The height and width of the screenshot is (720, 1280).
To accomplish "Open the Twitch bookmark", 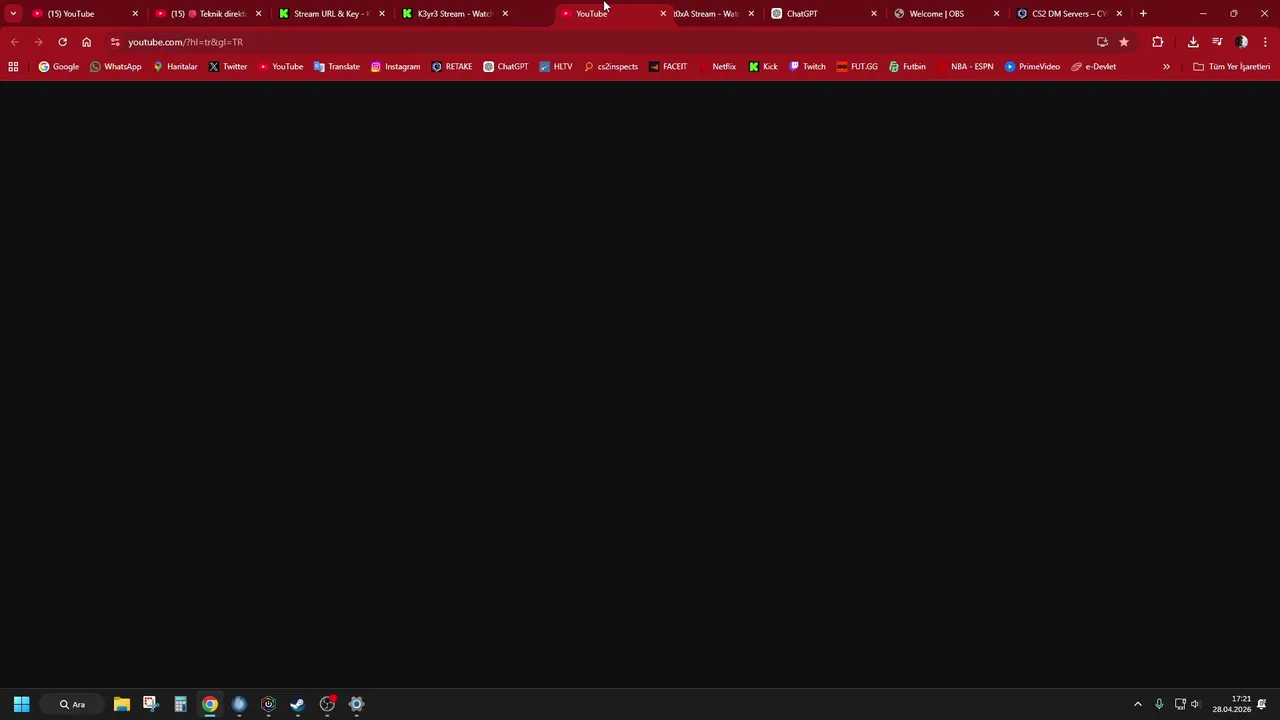I will click(x=808, y=67).
